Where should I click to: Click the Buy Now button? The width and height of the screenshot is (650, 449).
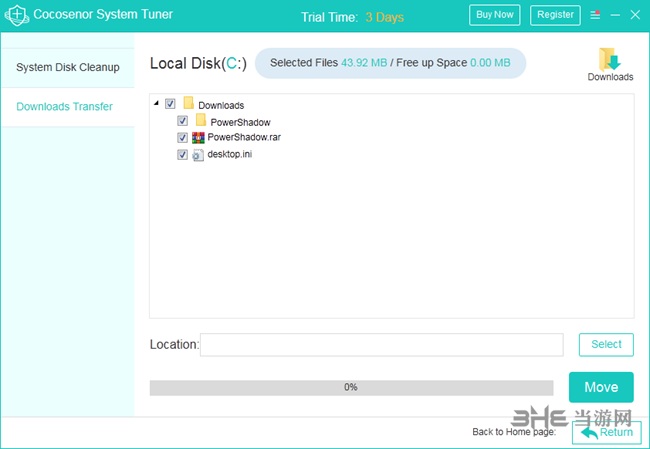tap(495, 15)
